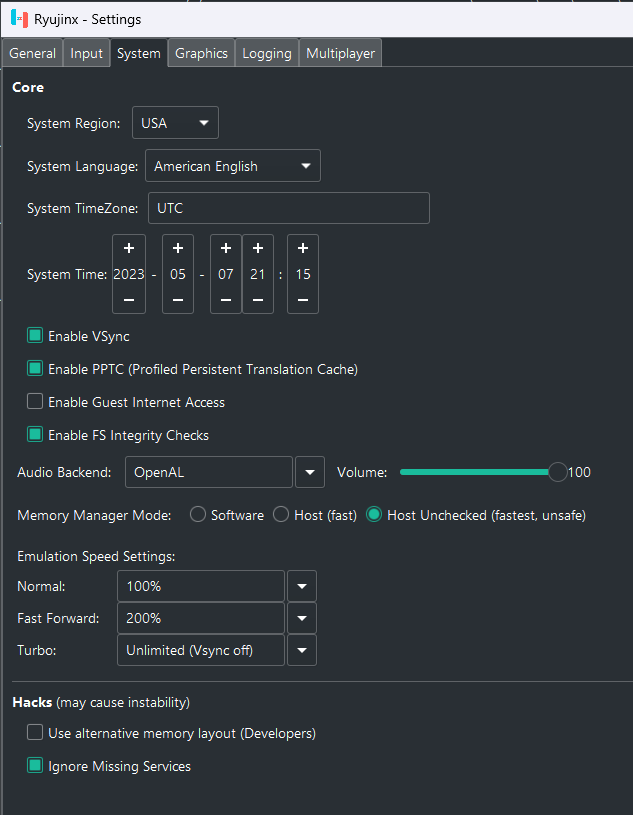The image size is (633, 815).
Task: Select Host Unchecked memory manager mode
Action: pyautogui.click(x=374, y=515)
